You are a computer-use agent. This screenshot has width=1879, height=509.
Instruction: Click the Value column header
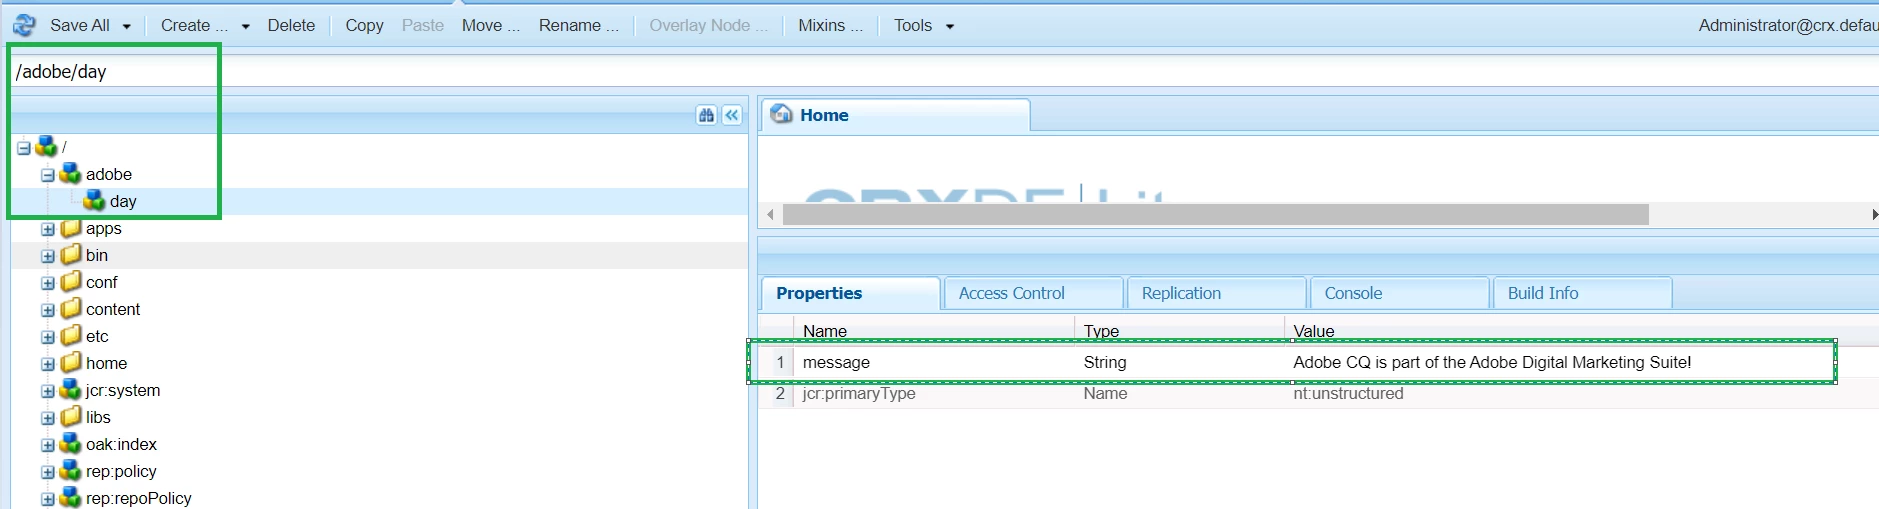click(1582, 330)
